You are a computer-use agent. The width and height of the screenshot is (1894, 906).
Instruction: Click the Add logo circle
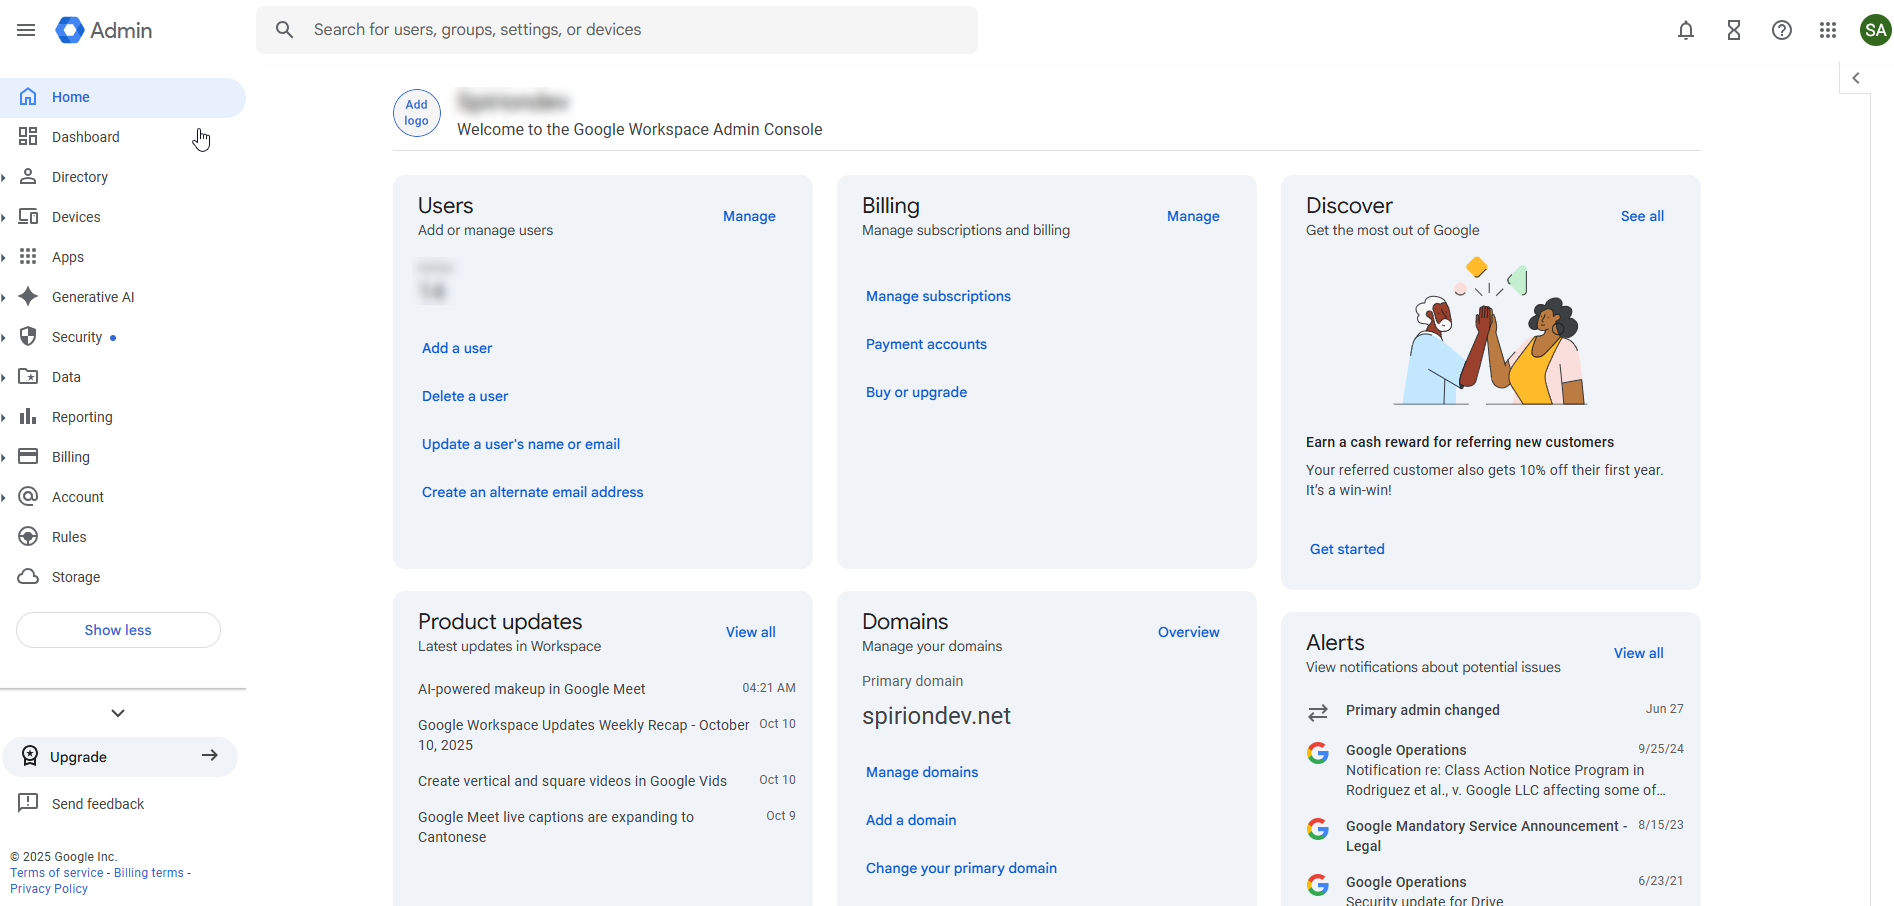(417, 113)
